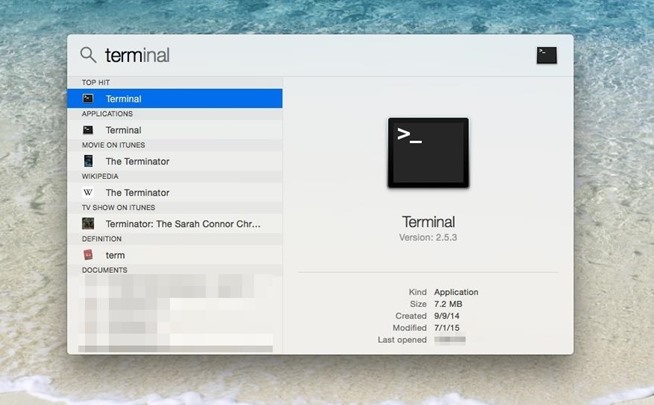Open The Terminator title under Movie on iTunes
The width and height of the screenshot is (654, 405).
tap(138, 161)
